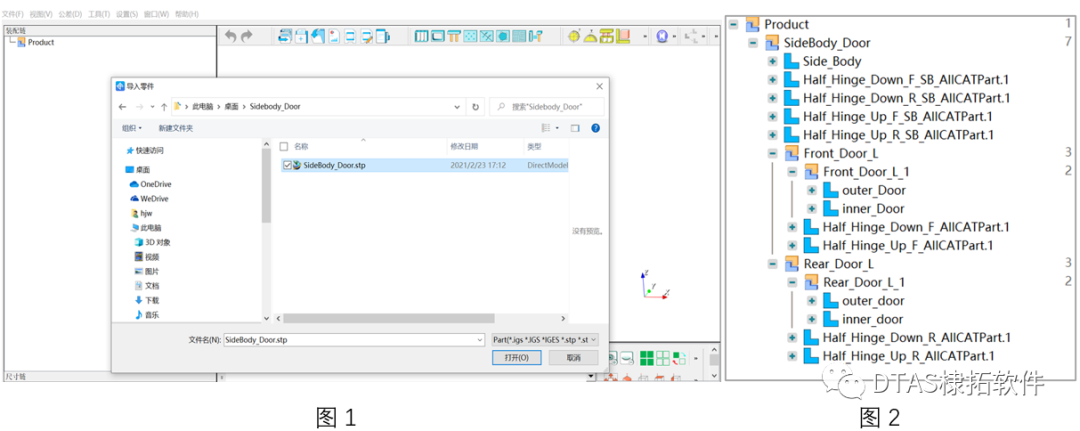The height and width of the screenshot is (431, 1080).
Task: Open 下载 folder in the sidebar
Action: coord(147,300)
